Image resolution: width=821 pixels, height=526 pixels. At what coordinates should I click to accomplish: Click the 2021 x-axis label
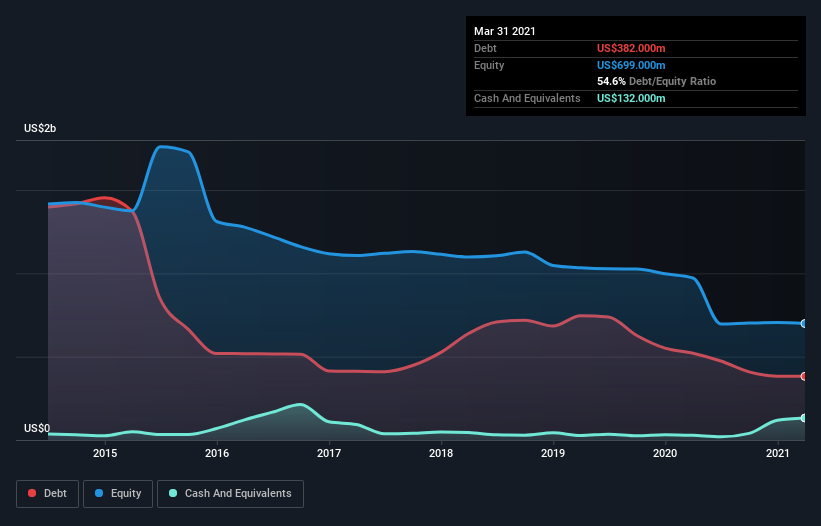pyautogui.click(x=778, y=453)
